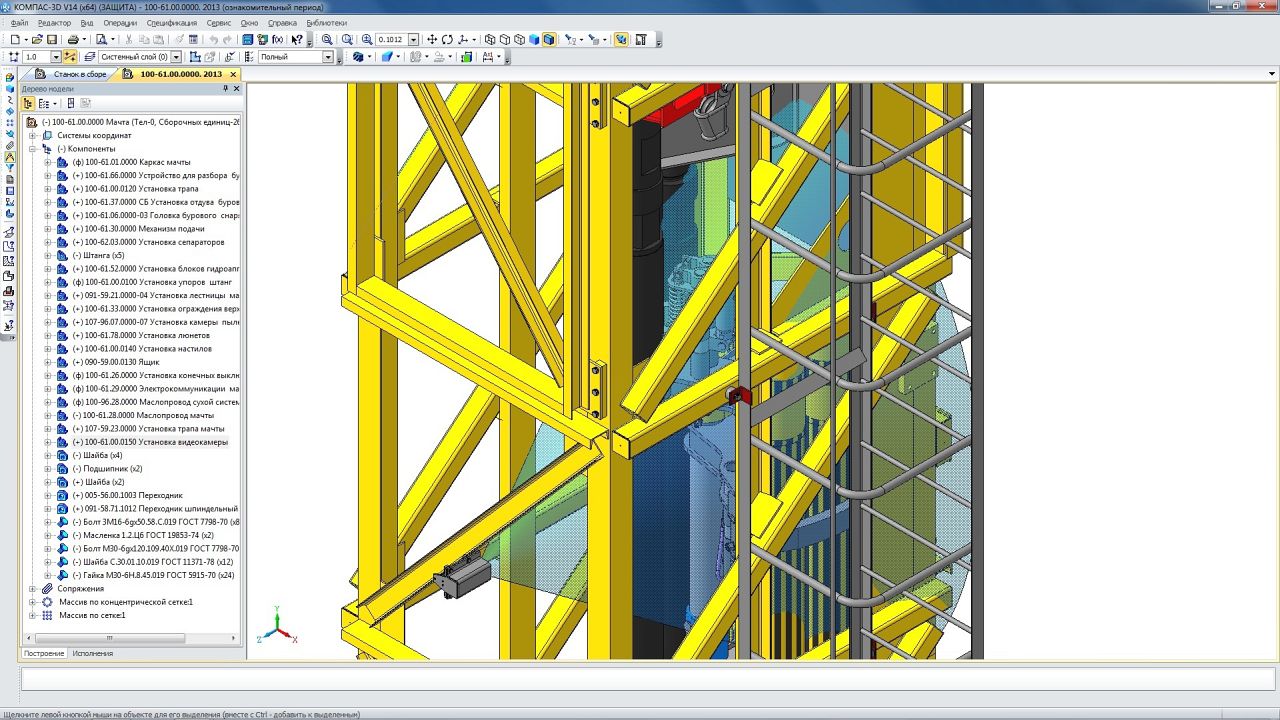This screenshot has height=720, width=1280.
Task: Open the Полный display mode dropdown
Action: click(x=327, y=57)
